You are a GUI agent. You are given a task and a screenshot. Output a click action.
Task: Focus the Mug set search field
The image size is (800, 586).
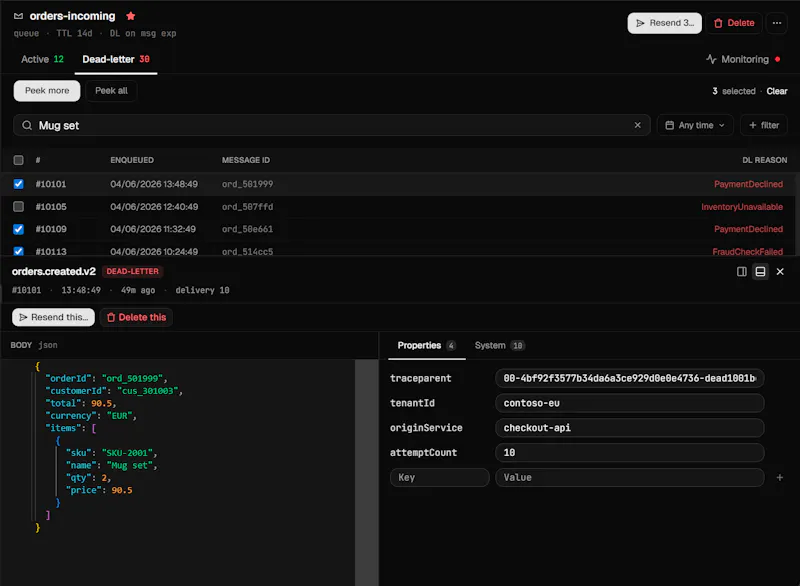click(x=332, y=125)
